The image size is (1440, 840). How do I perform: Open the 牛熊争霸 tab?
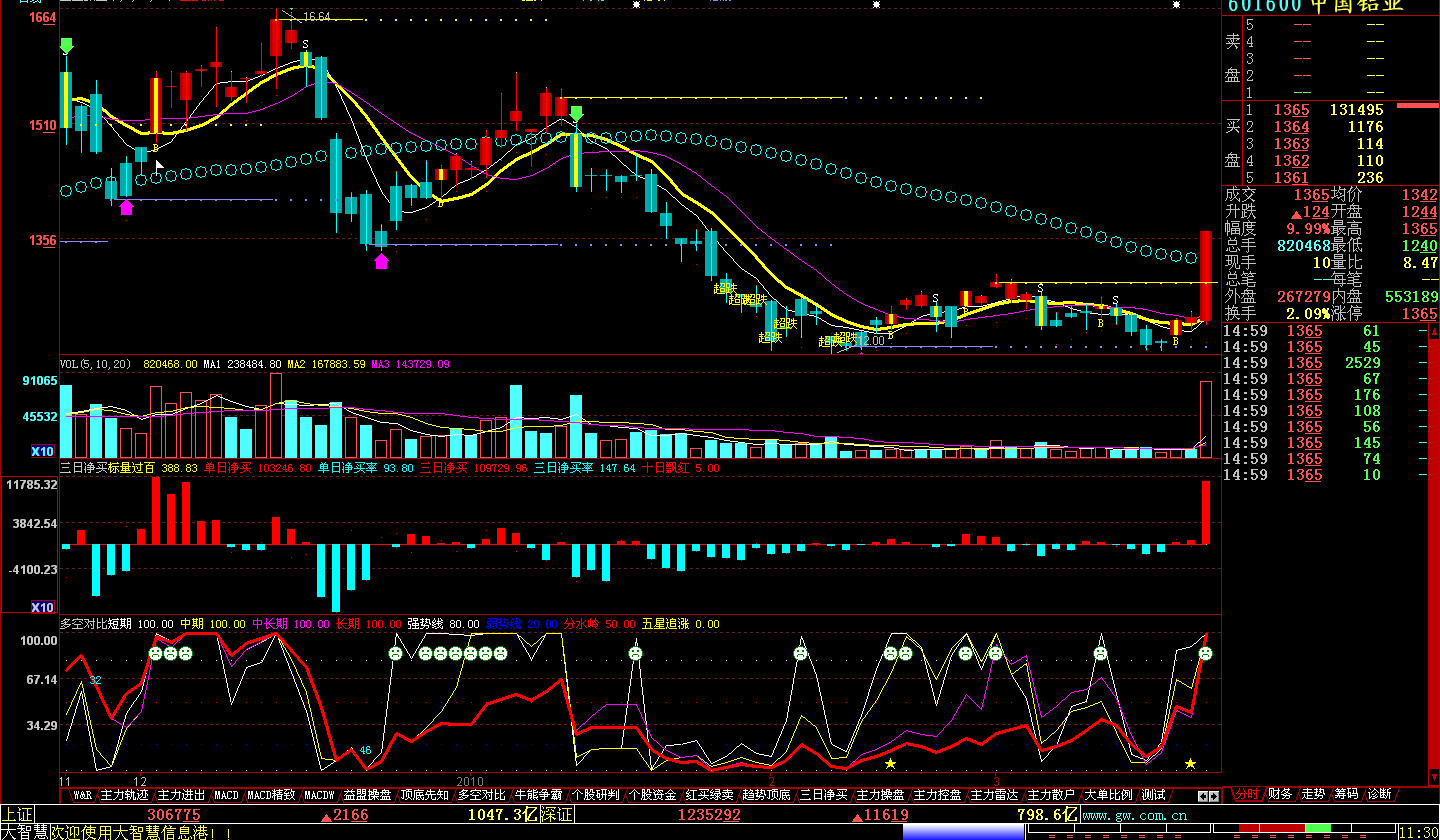[x=539, y=795]
